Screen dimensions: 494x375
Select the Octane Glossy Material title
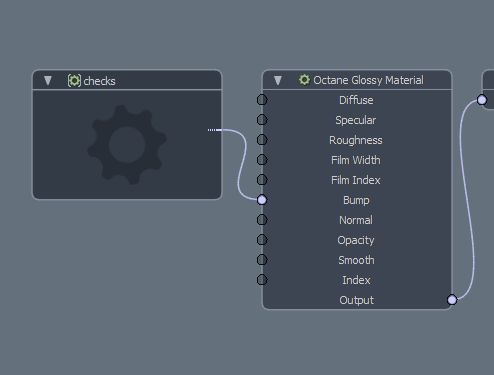click(x=368, y=80)
